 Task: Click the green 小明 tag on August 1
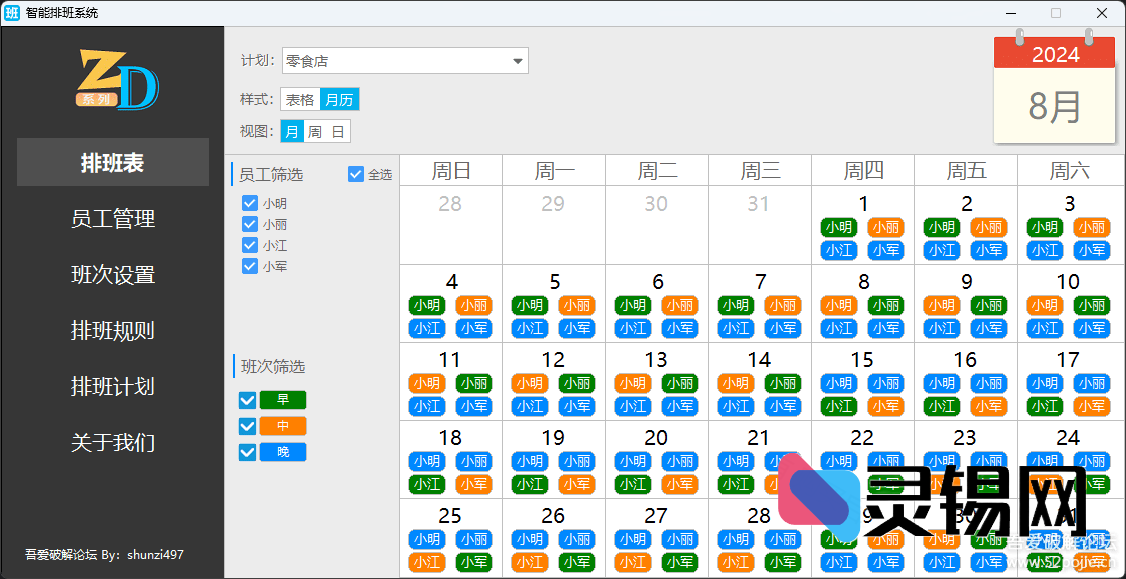(840, 227)
